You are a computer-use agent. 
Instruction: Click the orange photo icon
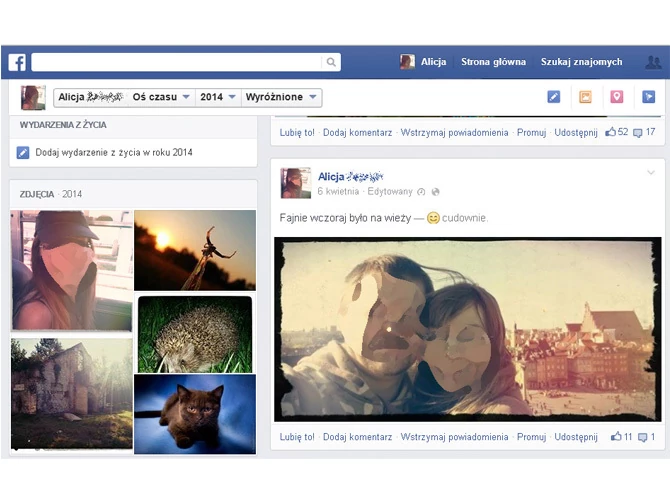[x=585, y=97]
